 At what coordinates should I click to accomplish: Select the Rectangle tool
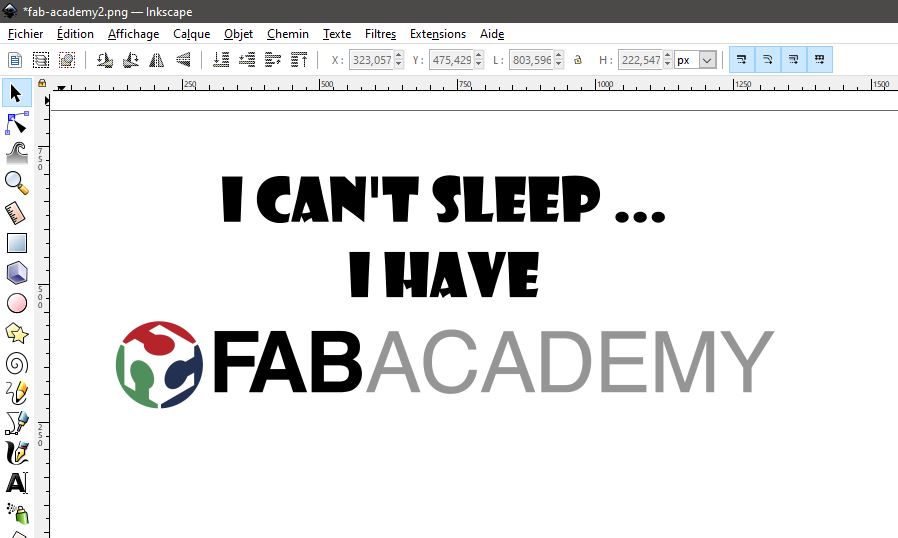coord(17,243)
